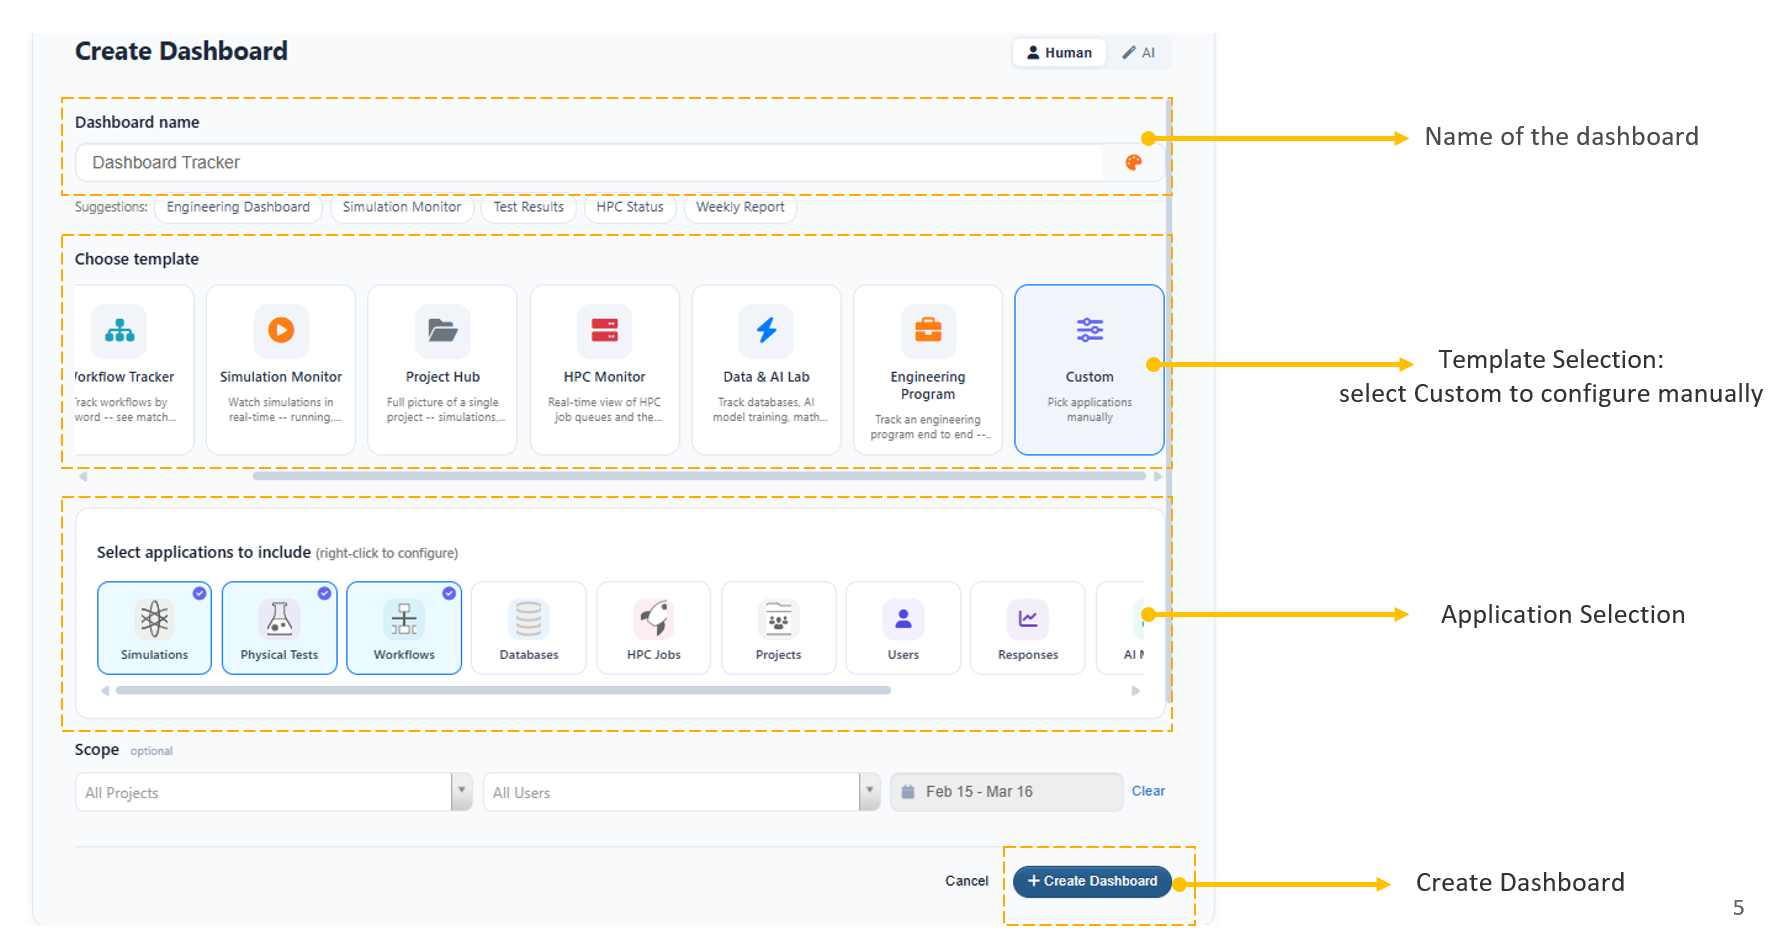1784x939 pixels.
Task: Expand the All Users dropdown
Action: [870, 792]
